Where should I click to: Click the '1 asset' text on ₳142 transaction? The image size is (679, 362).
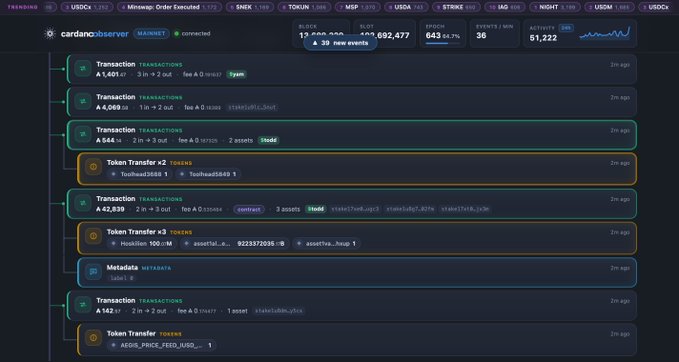click(x=237, y=311)
